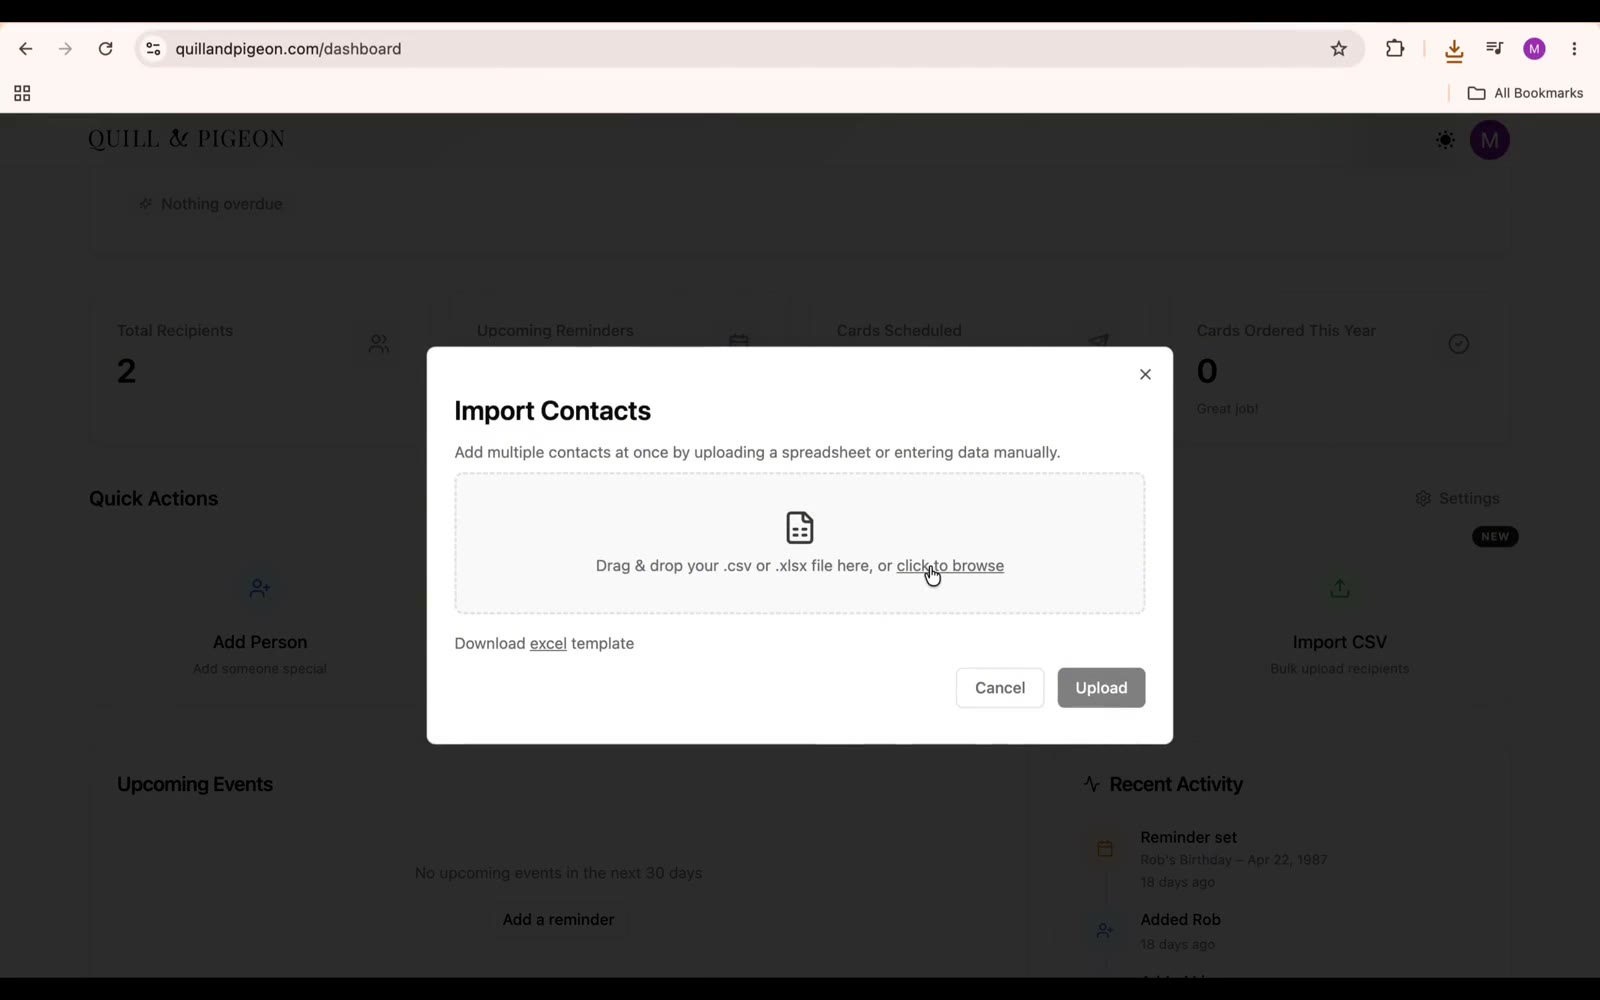Toggle the light/dark theme sun icon
Image resolution: width=1600 pixels, height=1000 pixels.
[1445, 140]
